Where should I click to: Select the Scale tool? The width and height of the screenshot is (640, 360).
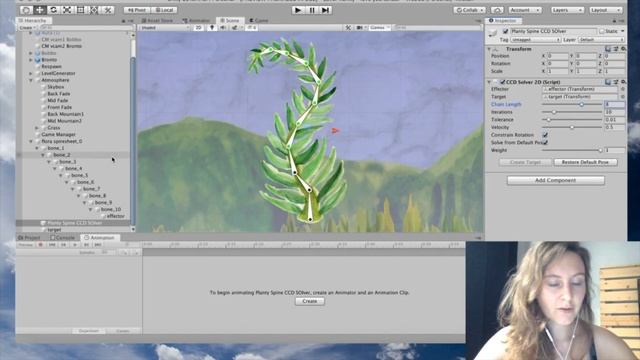pos(67,10)
